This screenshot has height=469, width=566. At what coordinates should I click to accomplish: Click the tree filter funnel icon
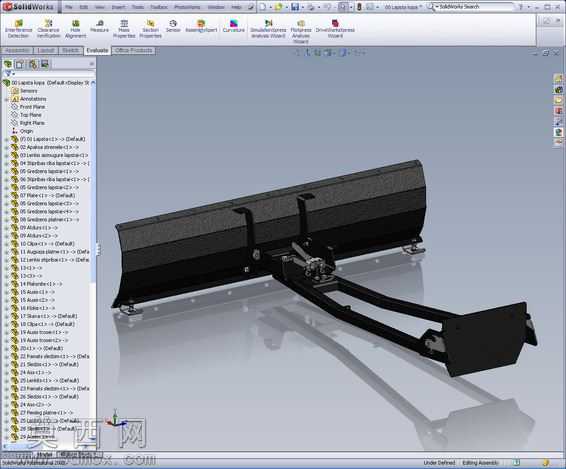click(x=8, y=74)
